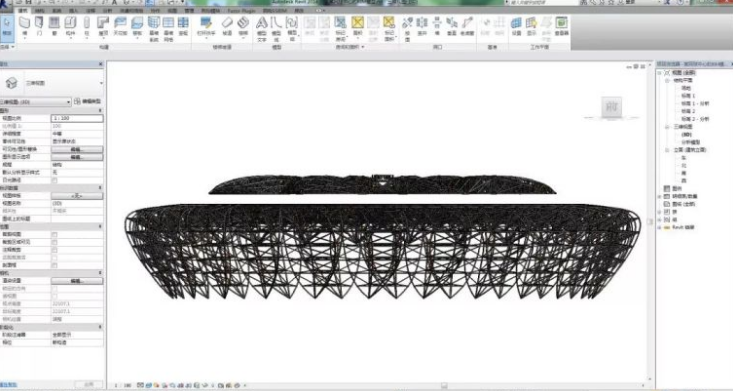
Task: Select the Tag Area tool
Action: (x=389, y=28)
